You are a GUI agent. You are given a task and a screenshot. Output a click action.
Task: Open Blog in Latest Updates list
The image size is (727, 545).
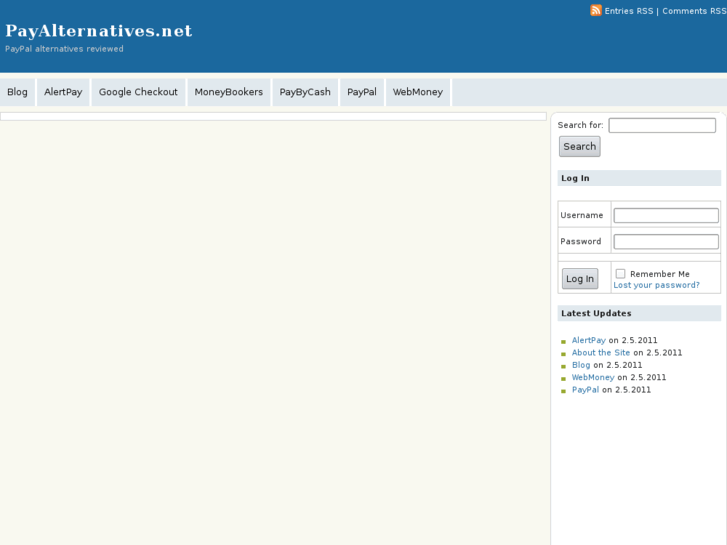581,365
